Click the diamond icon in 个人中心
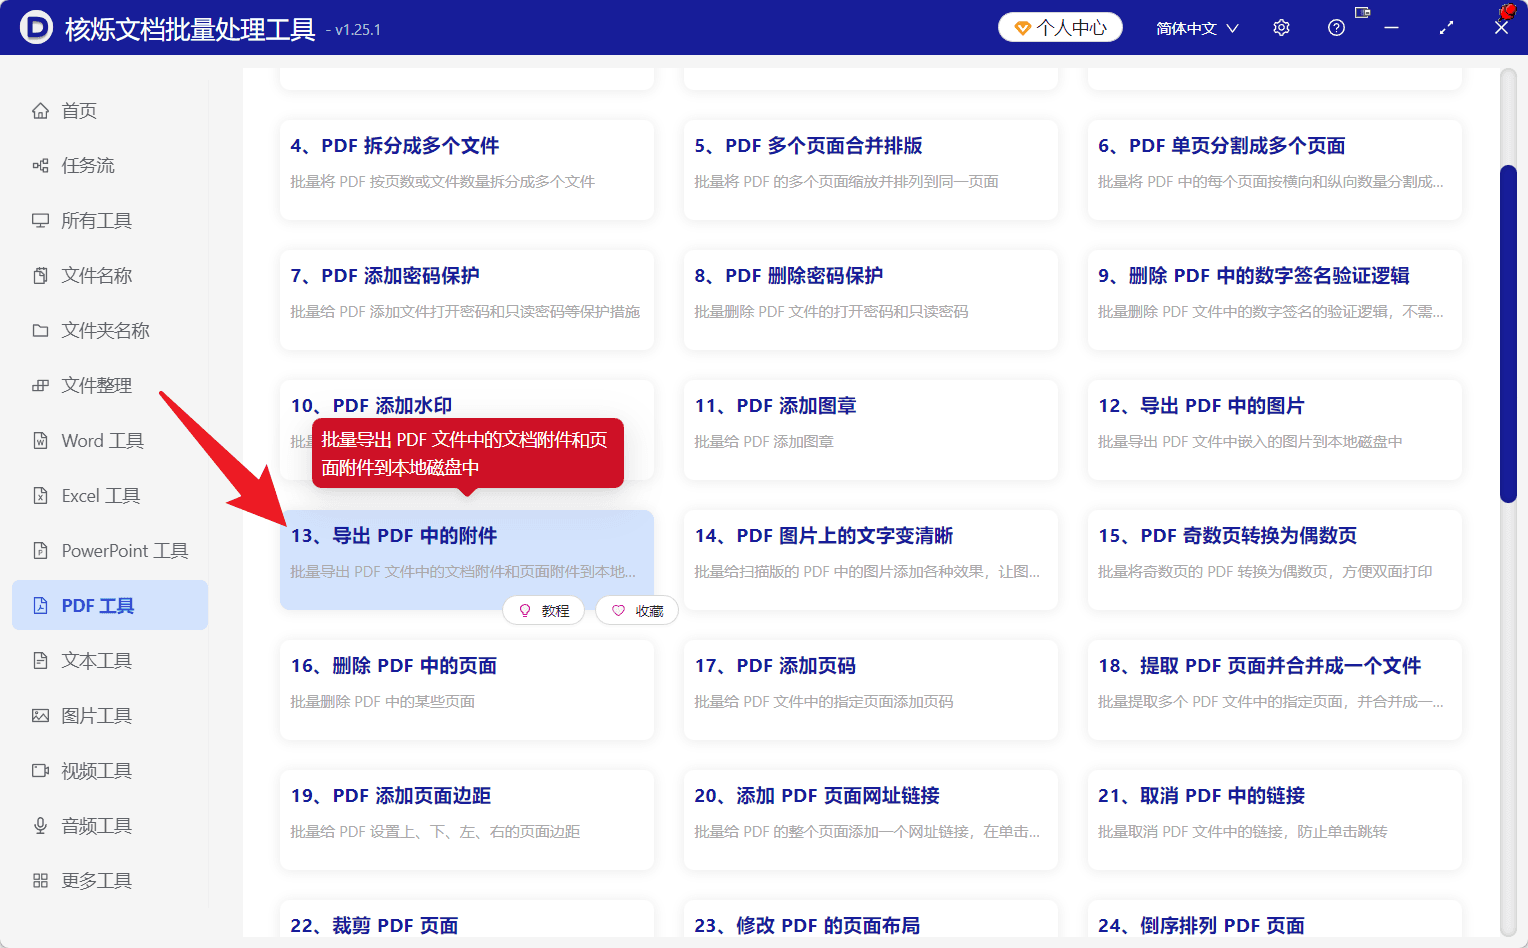Screen dimensions: 1528x948 click(x=1022, y=28)
